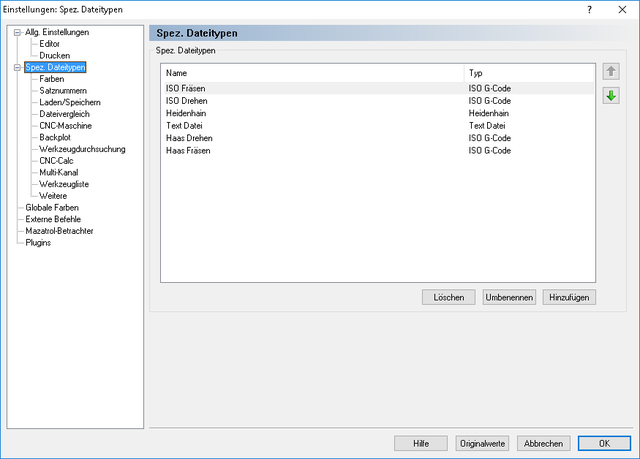
Task: Open the Mazatrol-Betrachter settings page
Action: 59,231
